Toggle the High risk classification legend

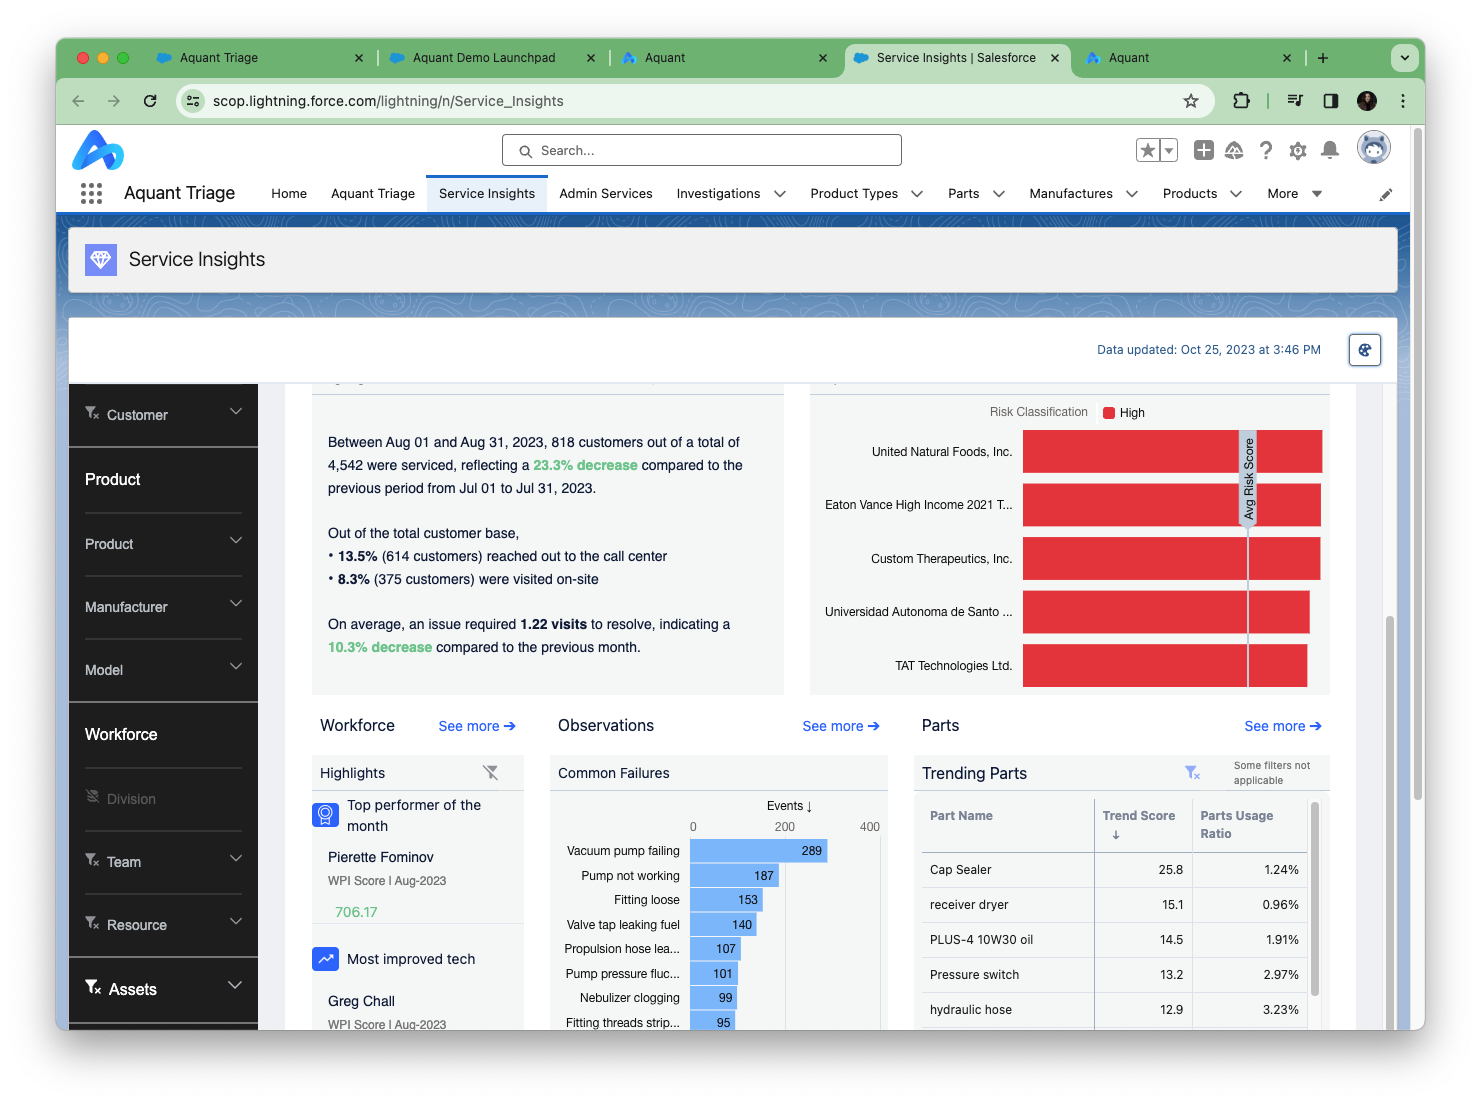1124,413
